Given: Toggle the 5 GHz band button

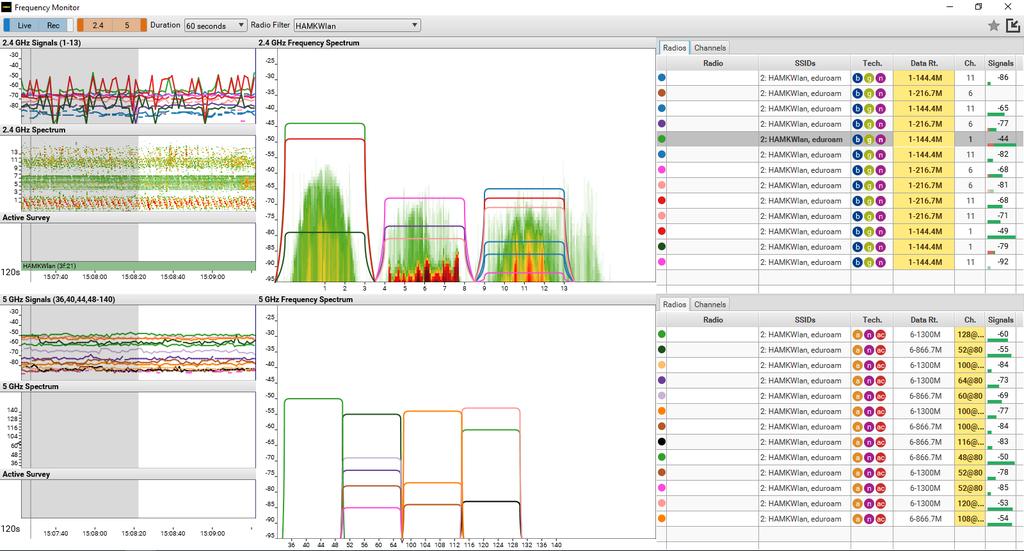Looking at the screenshot, I should click(127, 25).
